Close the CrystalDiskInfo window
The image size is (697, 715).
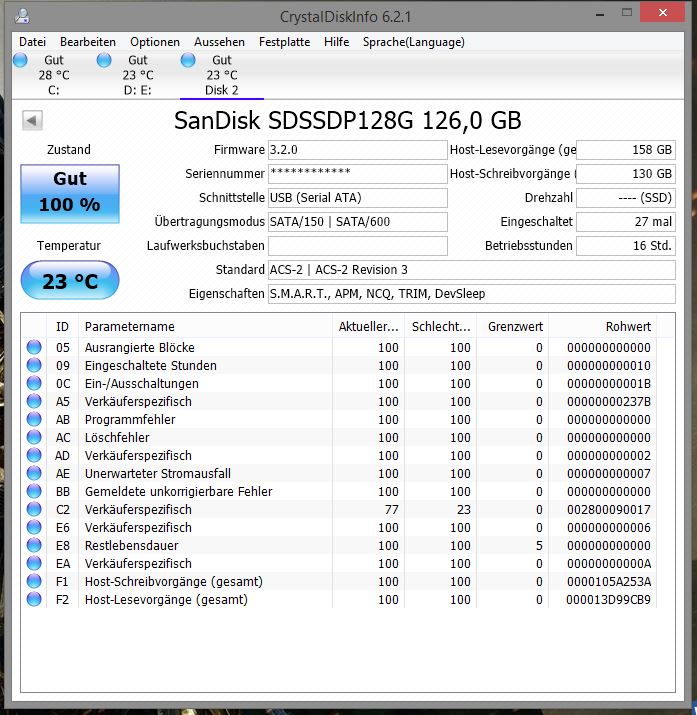[663, 13]
